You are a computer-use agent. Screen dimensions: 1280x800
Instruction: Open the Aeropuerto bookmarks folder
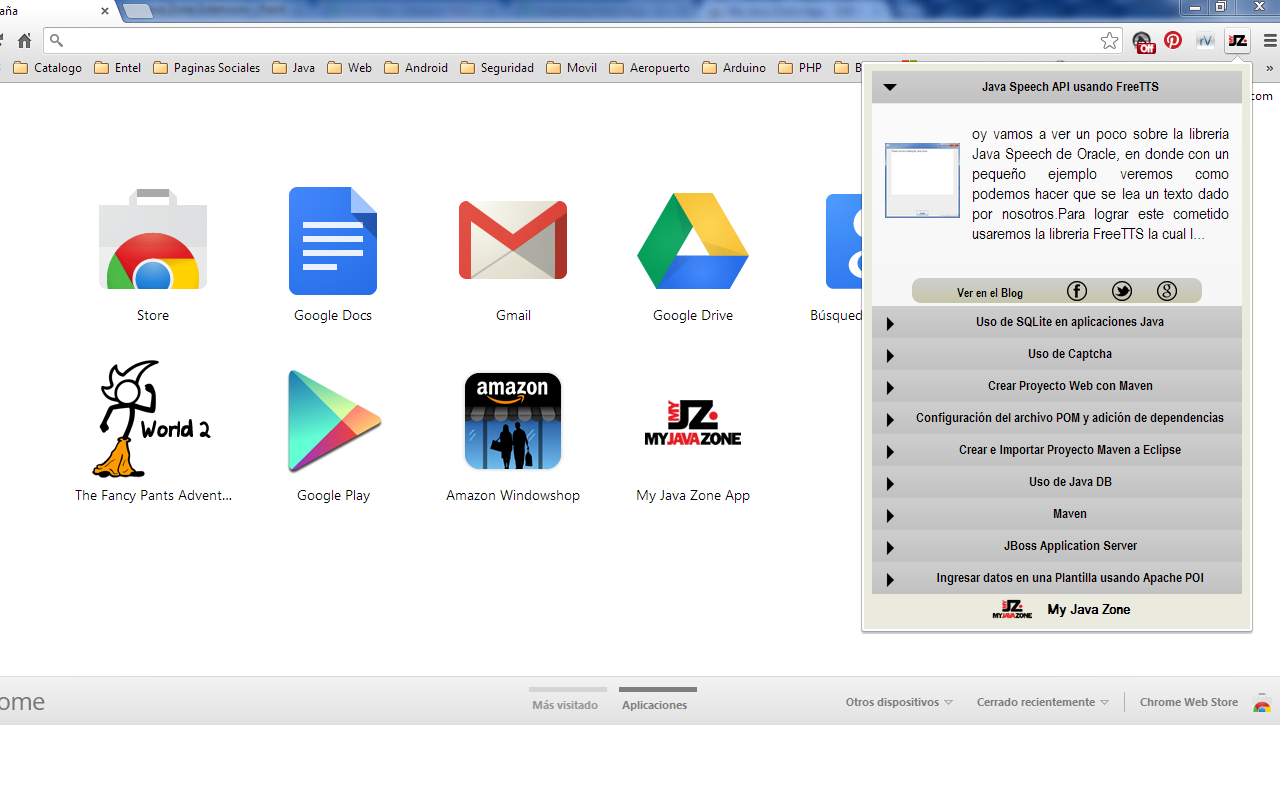pyautogui.click(x=650, y=68)
